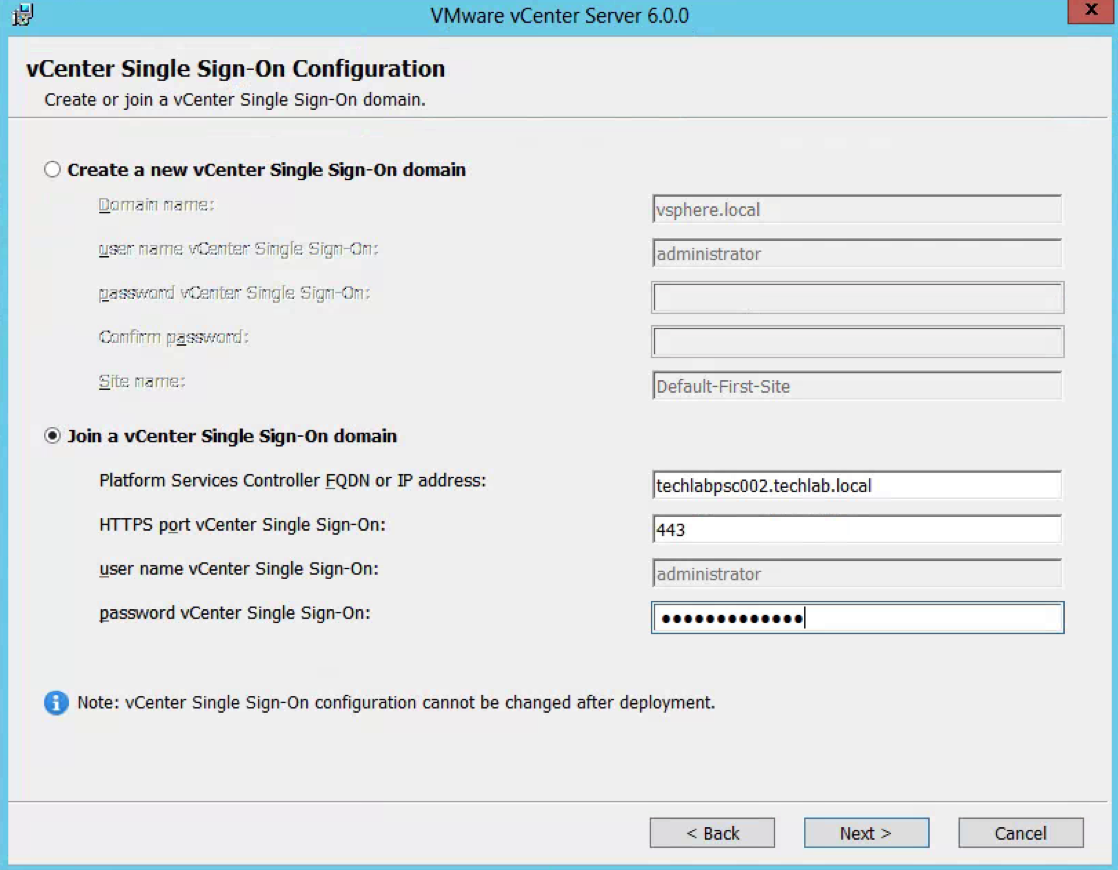The width and height of the screenshot is (1118, 870).
Task: Click the new domain password field
Action: pos(857,298)
